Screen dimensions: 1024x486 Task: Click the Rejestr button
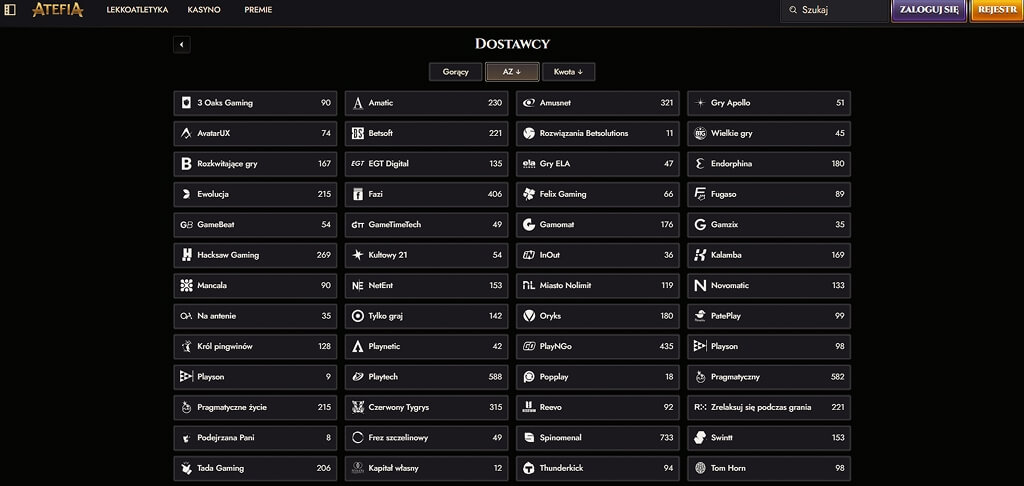(x=997, y=10)
